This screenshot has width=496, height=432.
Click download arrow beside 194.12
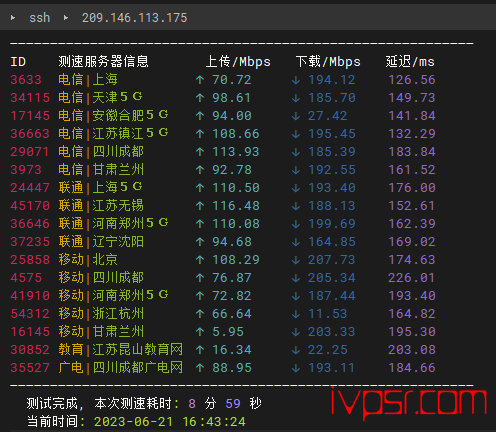coord(296,80)
